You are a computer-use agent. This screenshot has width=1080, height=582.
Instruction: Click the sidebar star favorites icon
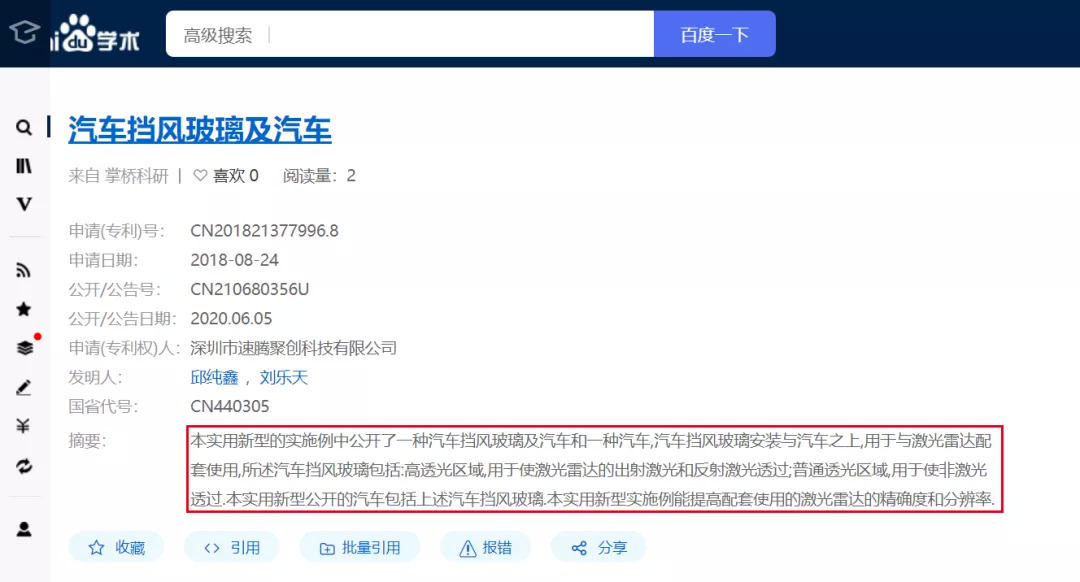pos(23,309)
